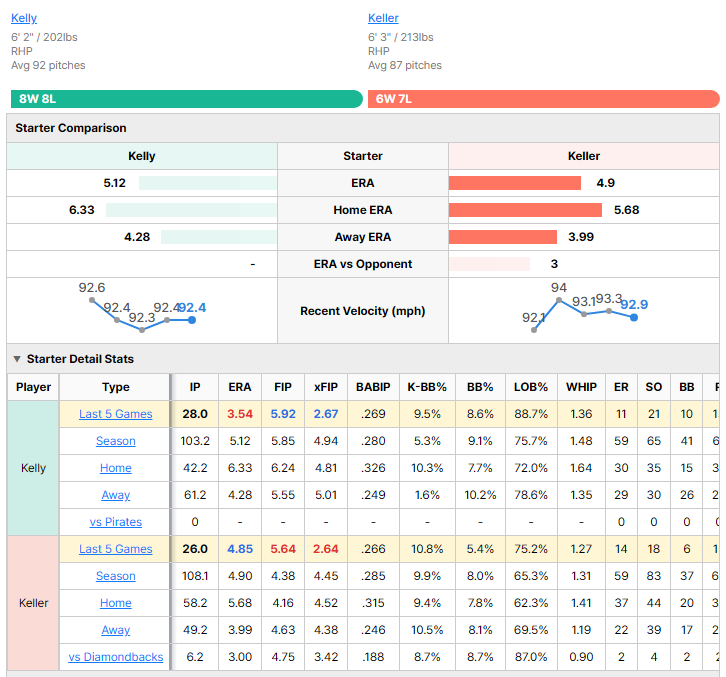Click the K-BB% column header
Image resolution: width=726 pixels, height=677 pixels.
427,387
